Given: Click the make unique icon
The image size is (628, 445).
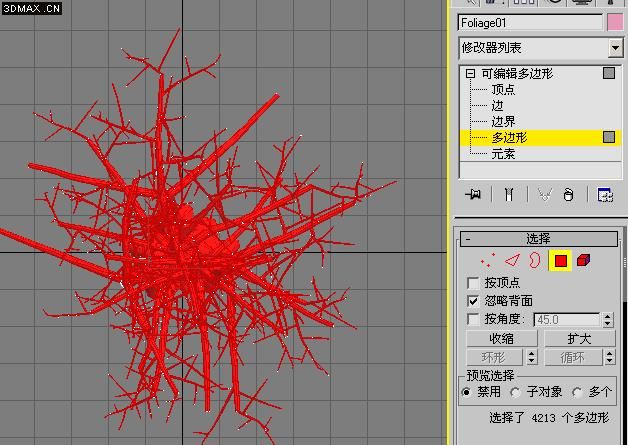Looking at the screenshot, I should [x=544, y=195].
